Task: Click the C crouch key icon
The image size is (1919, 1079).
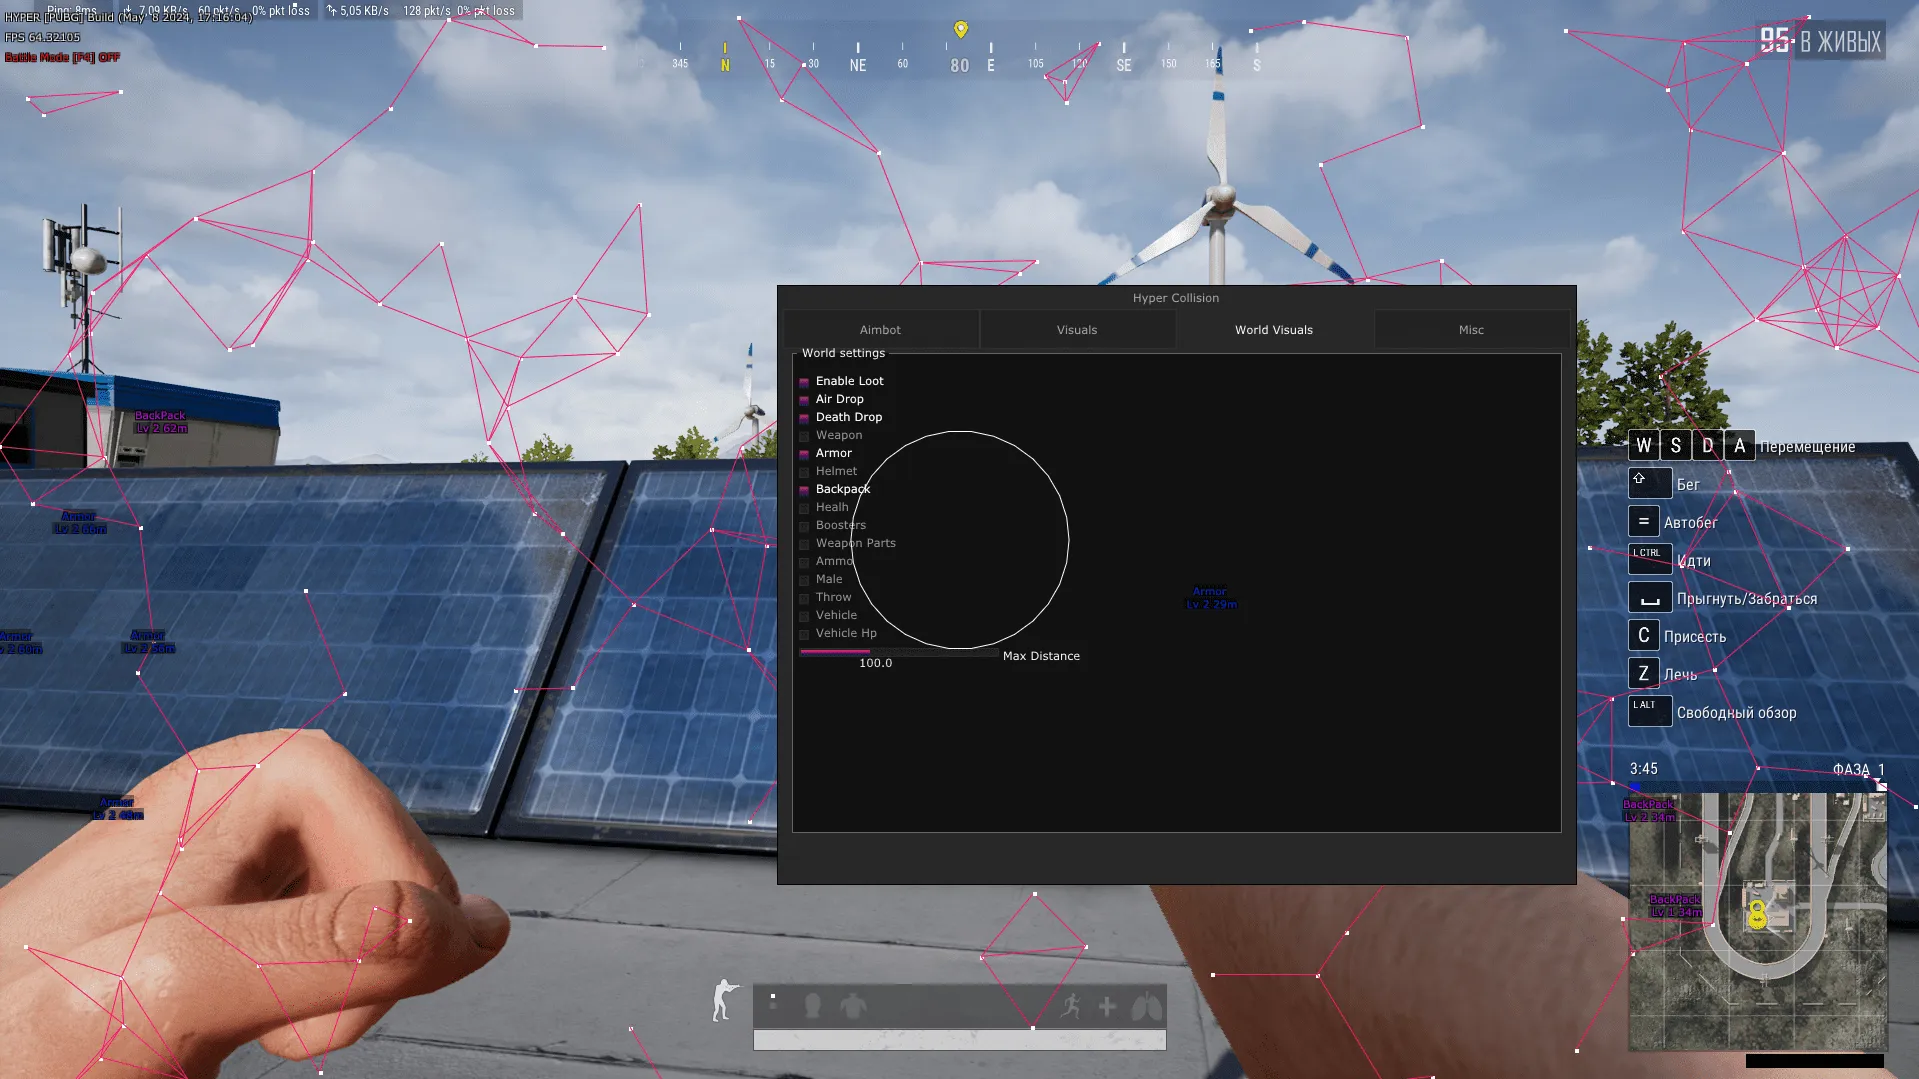Action: (x=1643, y=636)
